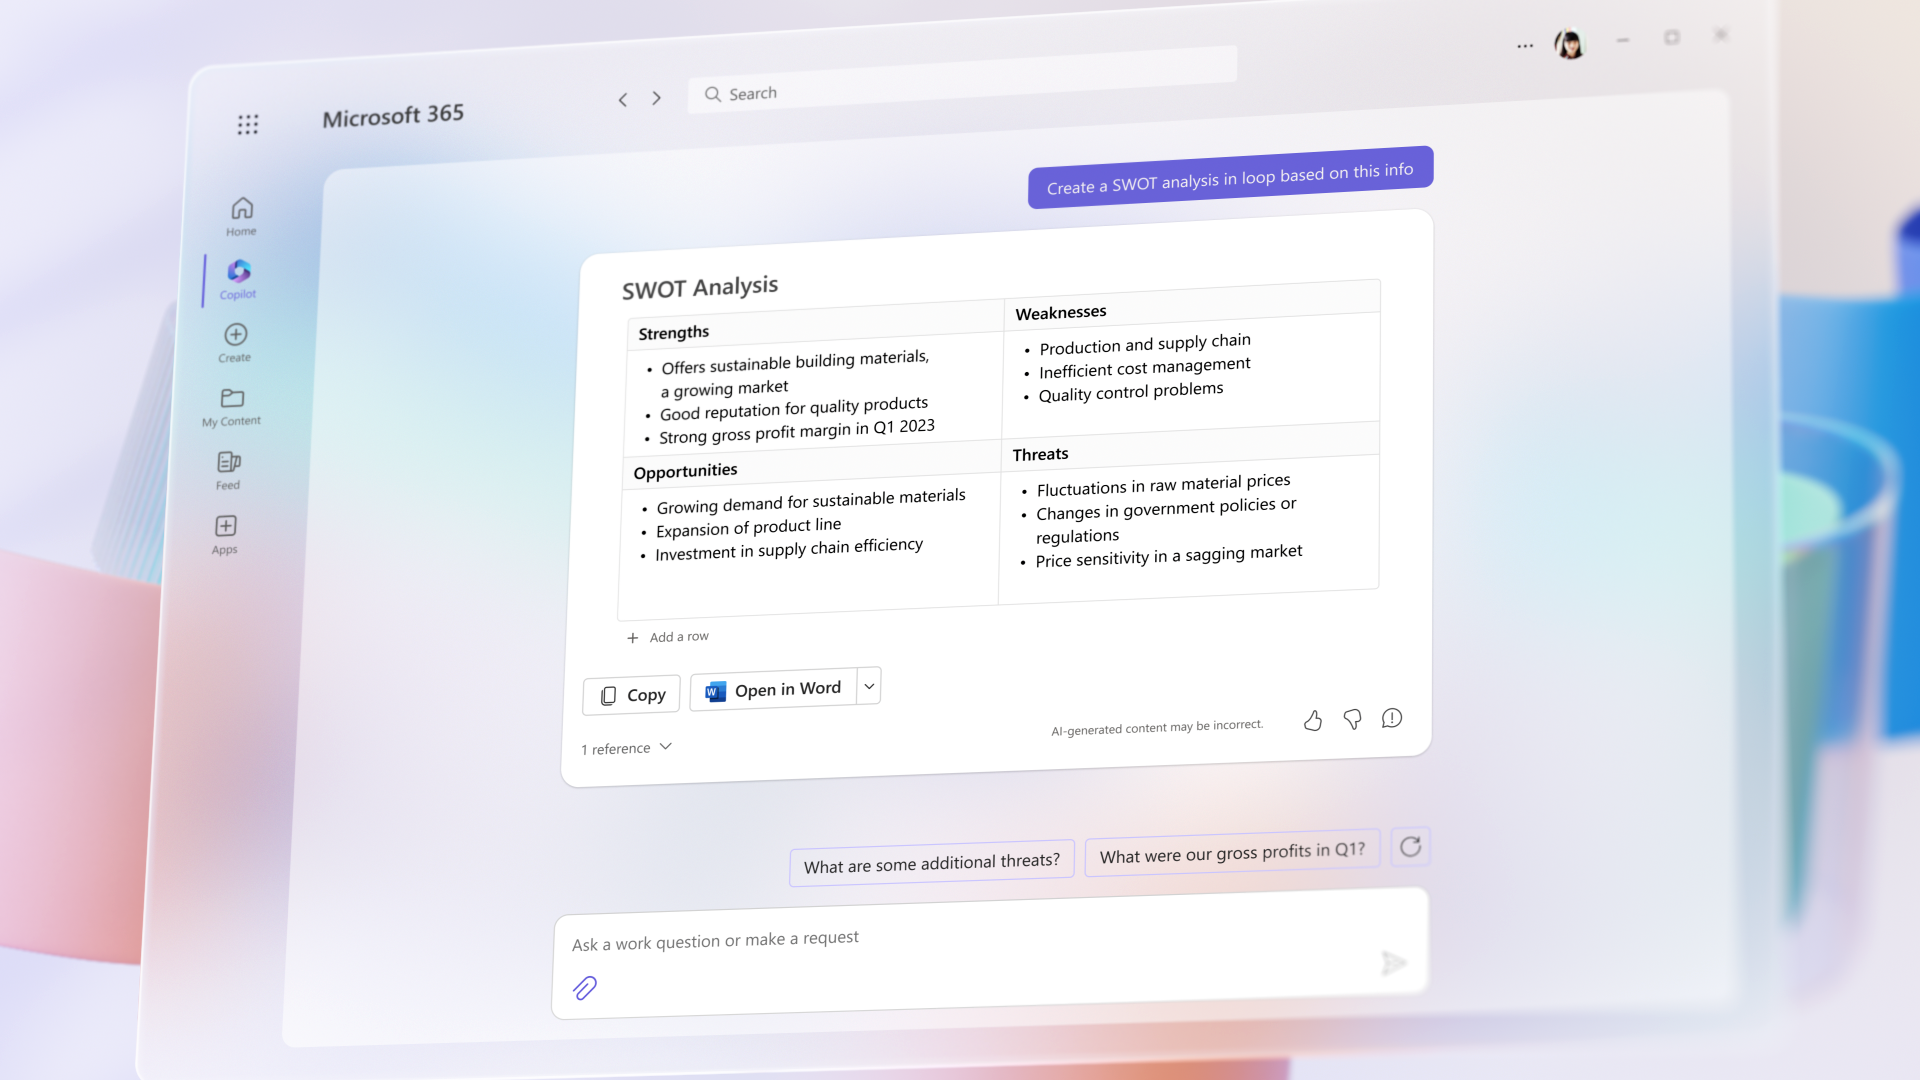Click the Ask a work question input field
This screenshot has height=1080, width=1920.
click(989, 938)
